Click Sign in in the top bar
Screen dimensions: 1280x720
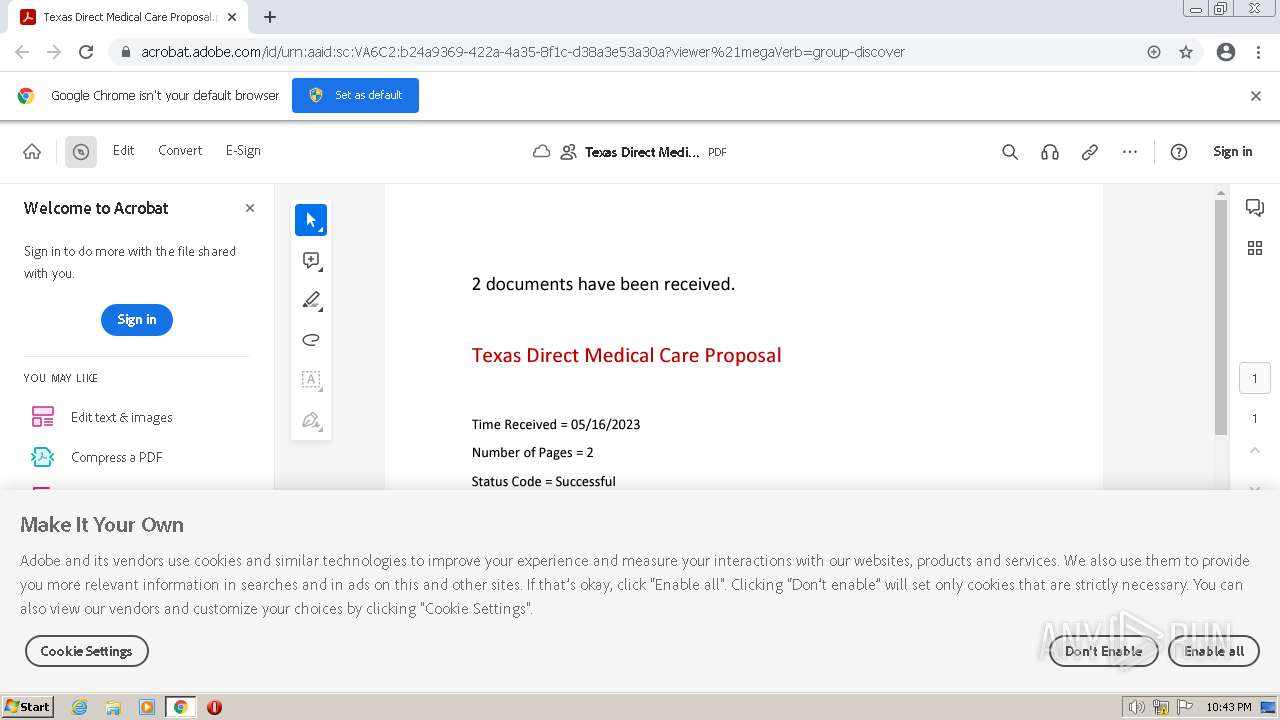1232,151
